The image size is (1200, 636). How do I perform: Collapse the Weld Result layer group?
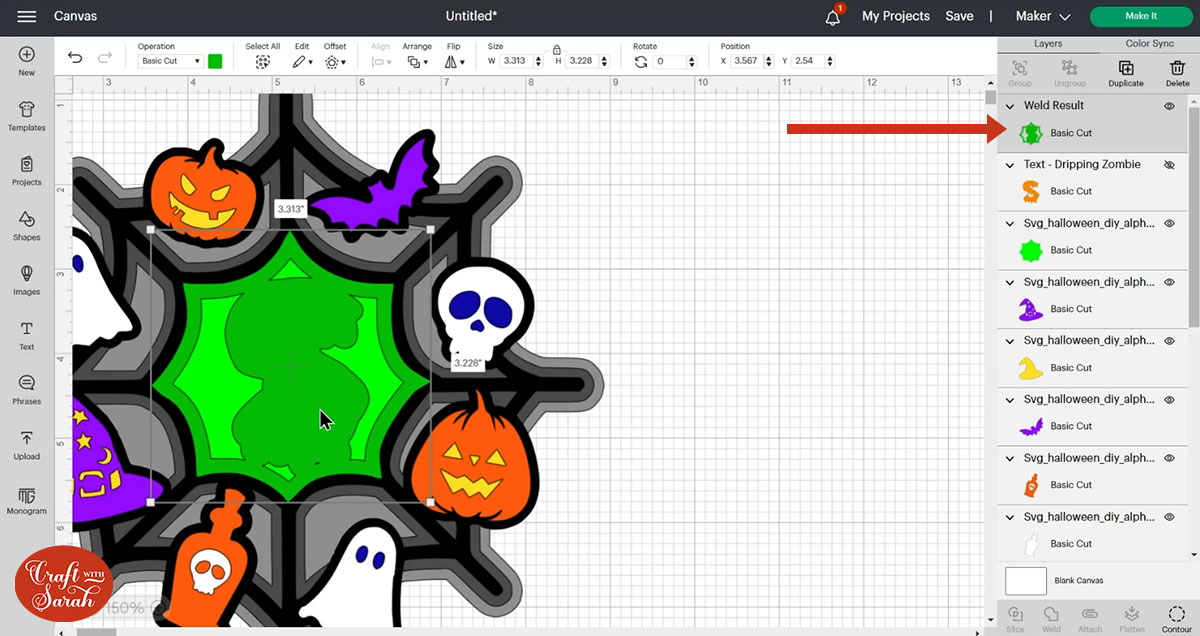(x=1011, y=106)
